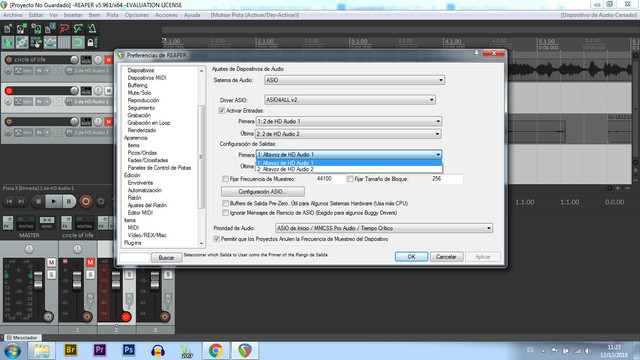Toggle the ripple editing toolbar icon

[36, 42]
